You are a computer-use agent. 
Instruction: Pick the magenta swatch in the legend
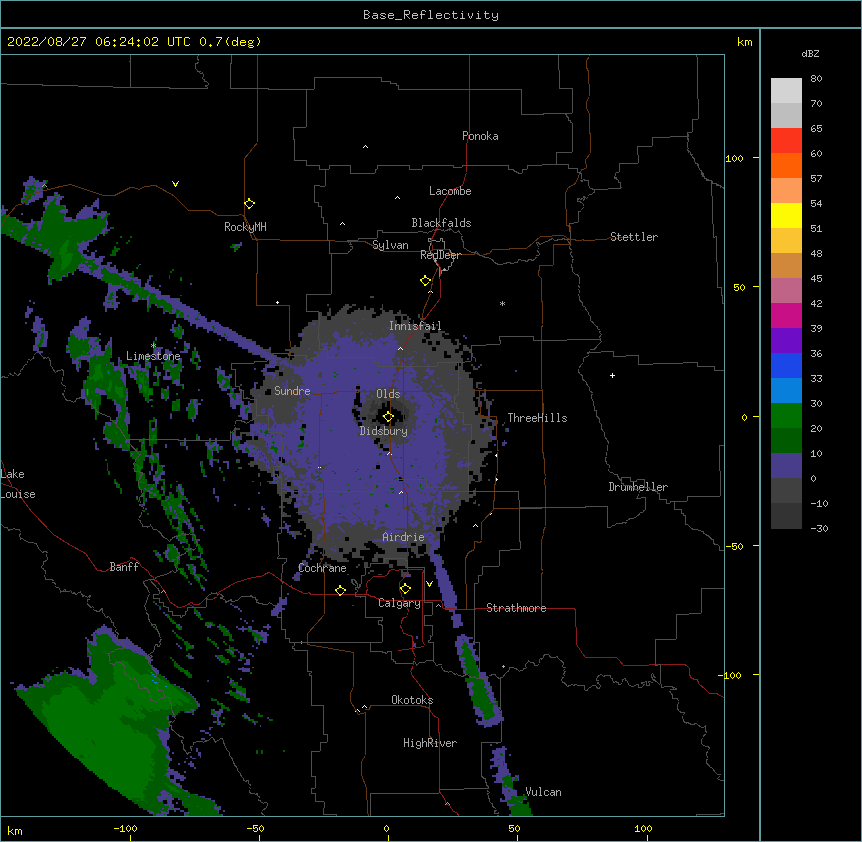tap(786, 315)
